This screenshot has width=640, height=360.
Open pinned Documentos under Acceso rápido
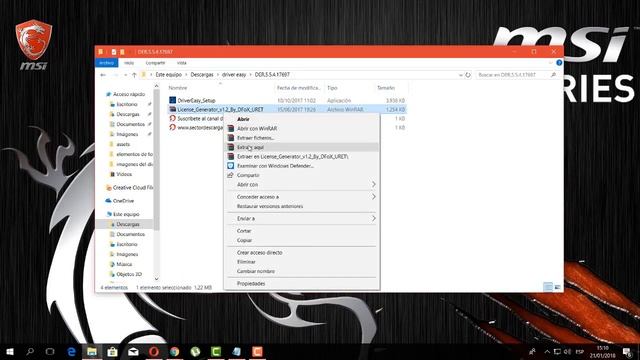coord(131,124)
